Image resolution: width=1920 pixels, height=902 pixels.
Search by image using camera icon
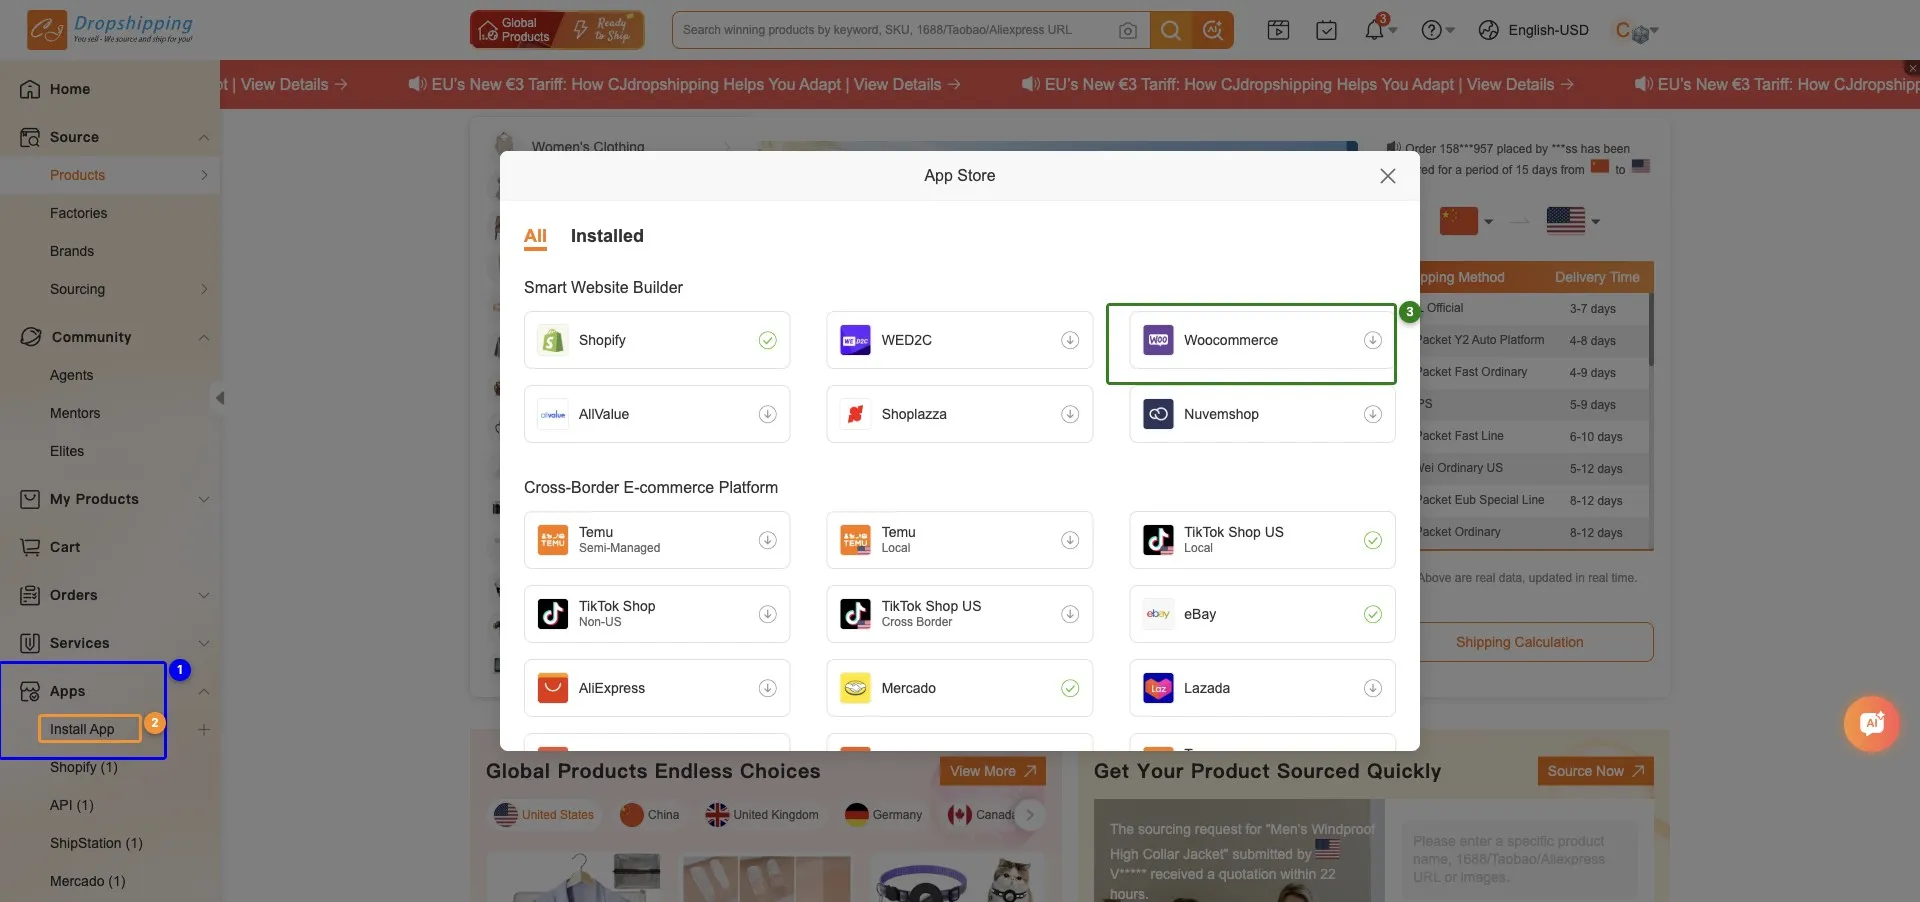pos(1128,30)
